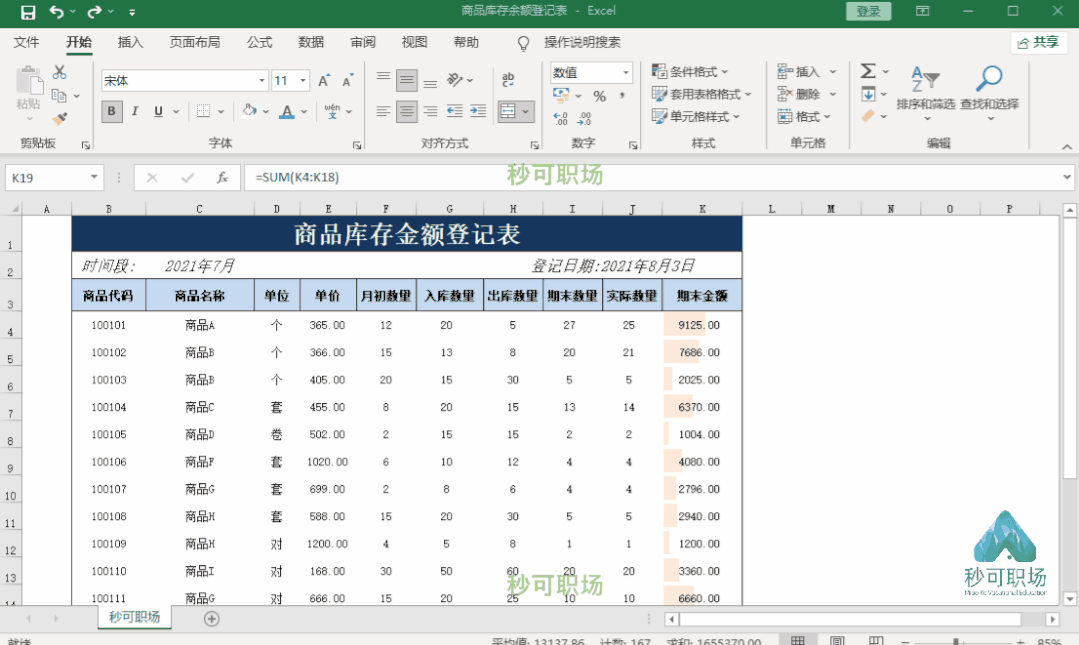1079x645 pixels.
Task: Save the workbook with the save icon
Action: (28, 12)
